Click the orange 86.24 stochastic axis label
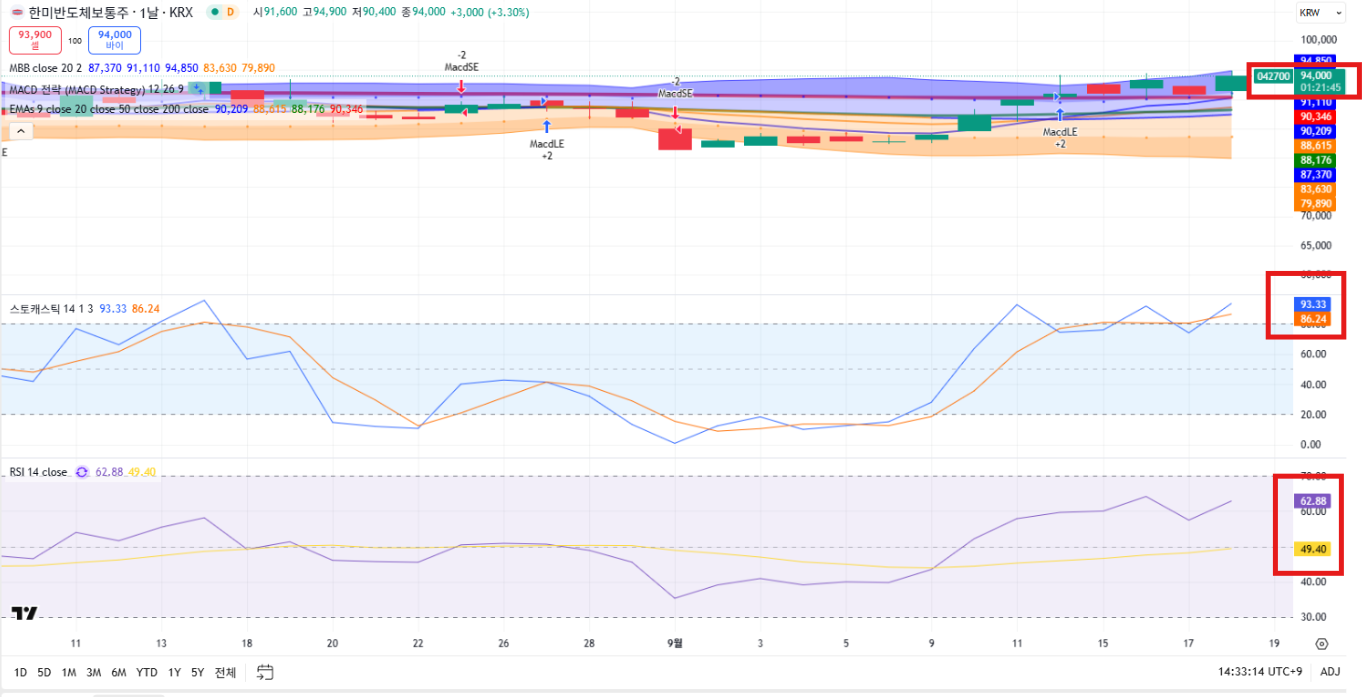Image resolution: width=1363 pixels, height=697 pixels. (1313, 320)
